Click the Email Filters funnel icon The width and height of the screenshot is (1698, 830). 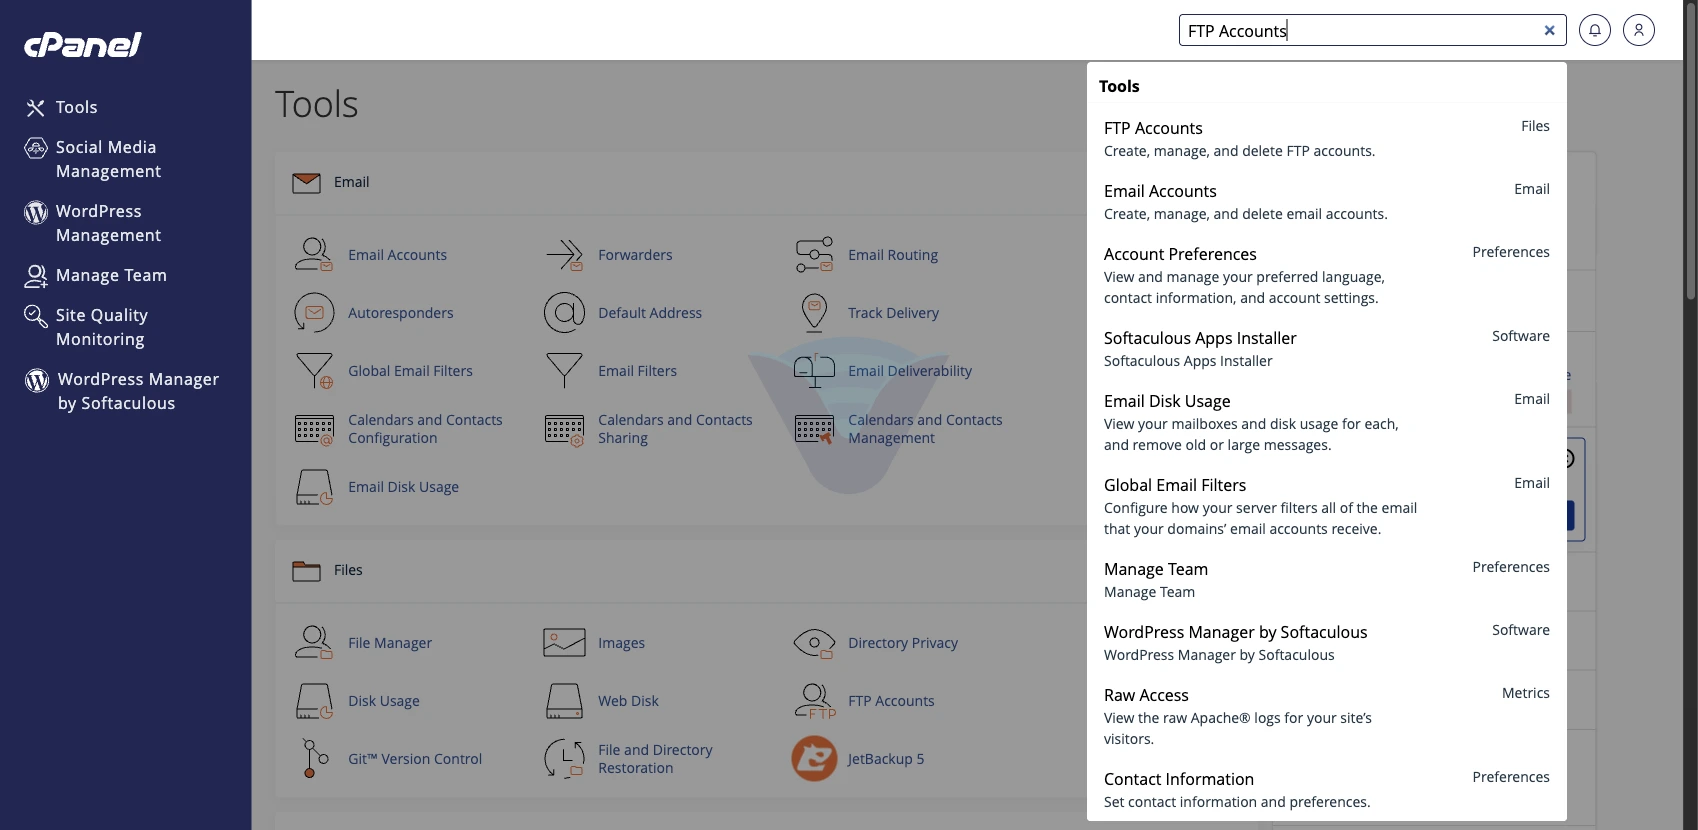click(564, 371)
